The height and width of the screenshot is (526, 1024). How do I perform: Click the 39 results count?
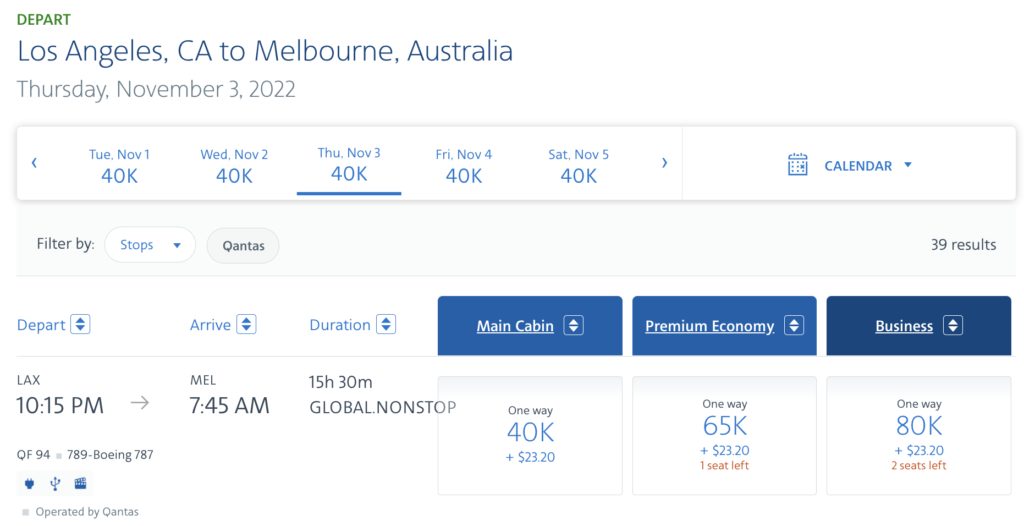click(963, 244)
